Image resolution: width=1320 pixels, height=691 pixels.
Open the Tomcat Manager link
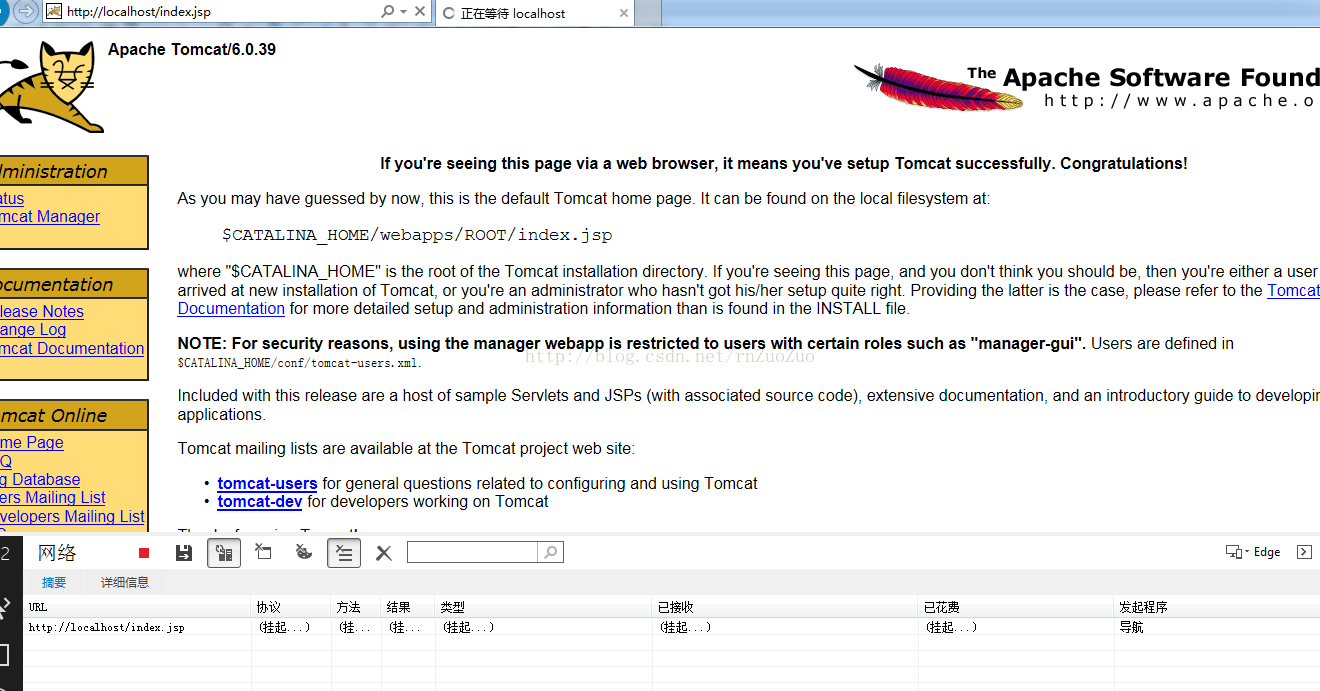[x=50, y=216]
